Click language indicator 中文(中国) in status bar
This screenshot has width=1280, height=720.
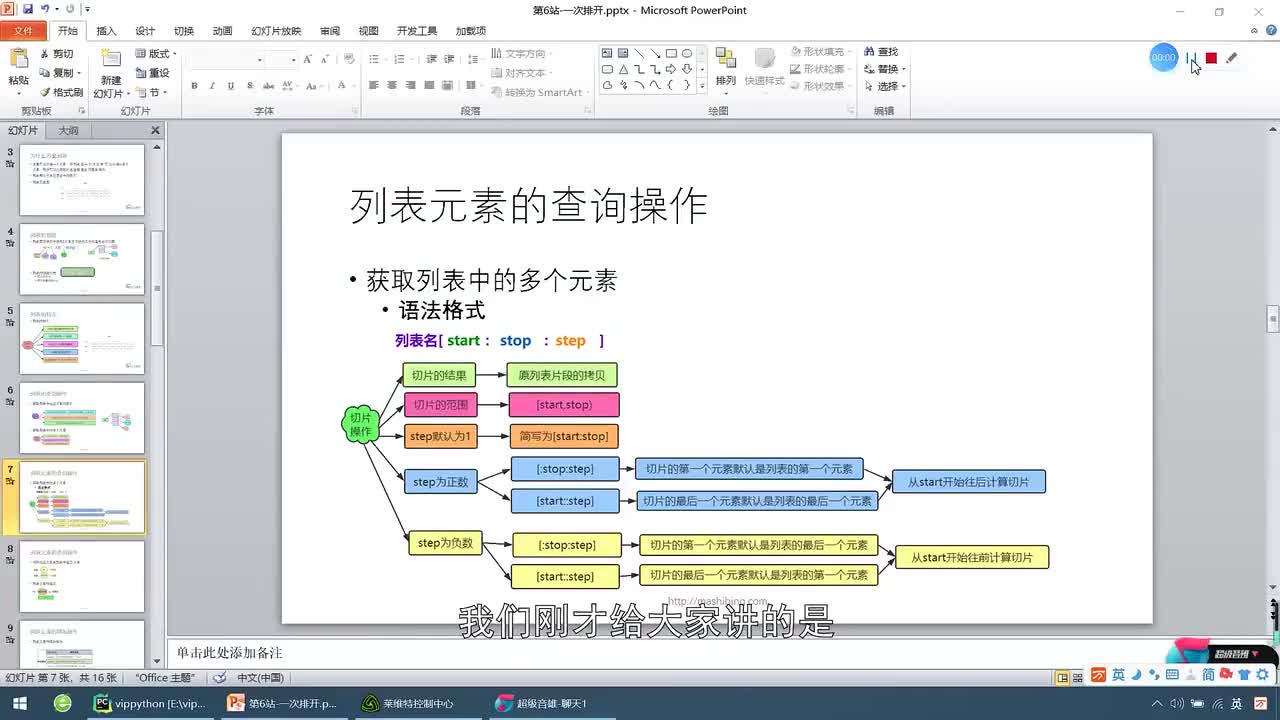tap(260, 677)
